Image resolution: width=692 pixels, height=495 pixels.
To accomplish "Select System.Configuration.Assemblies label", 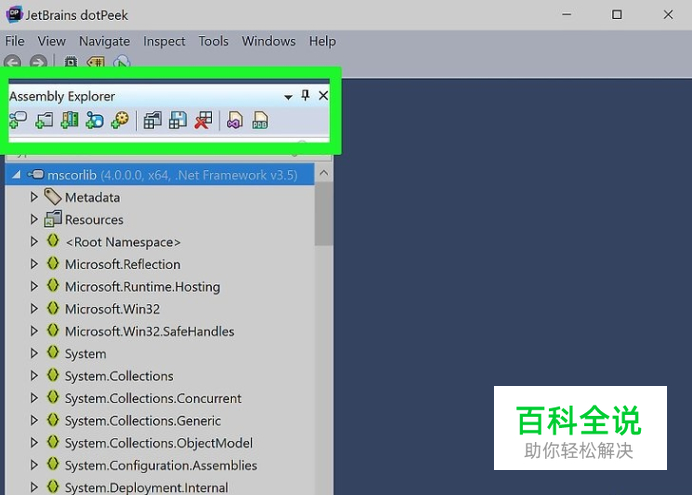I will click(x=161, y=465).
